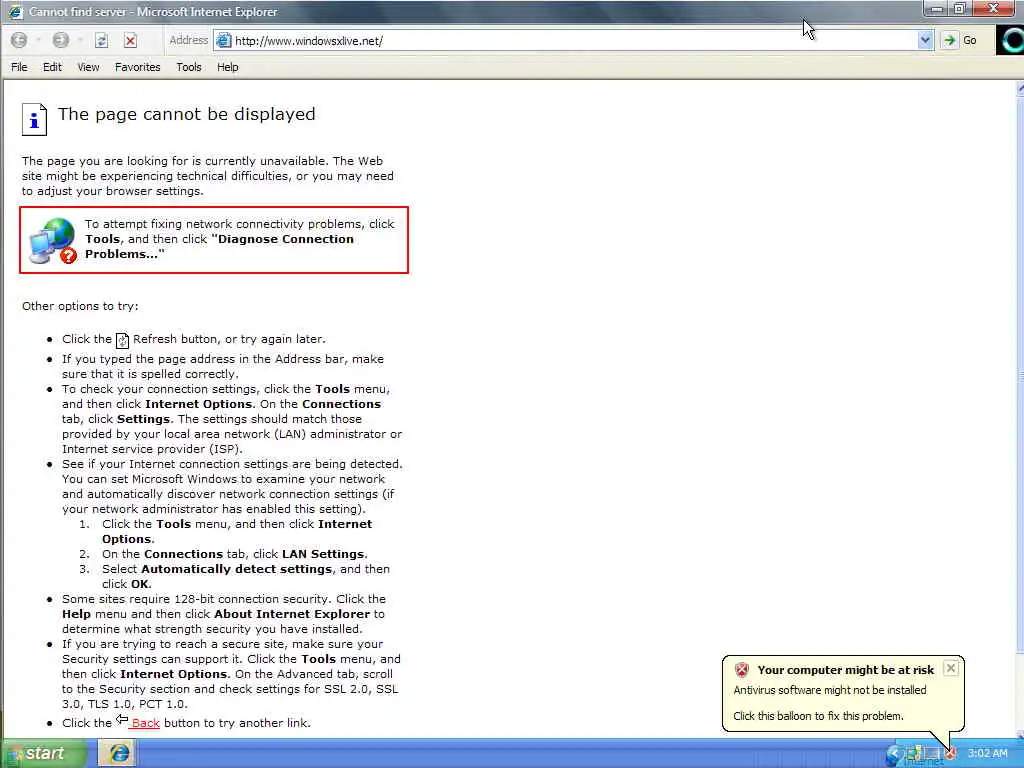1024x768 pixels.
Task: Click the network globe diagnose icon
Action: pos(53,240)
